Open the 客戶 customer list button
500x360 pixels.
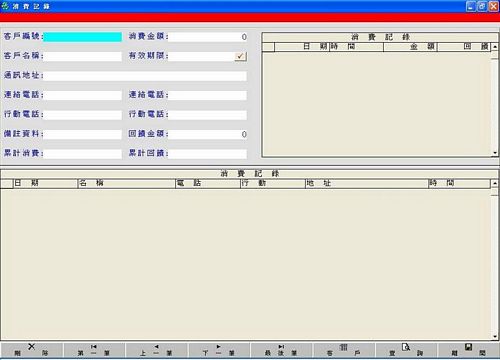click(344, 350)
